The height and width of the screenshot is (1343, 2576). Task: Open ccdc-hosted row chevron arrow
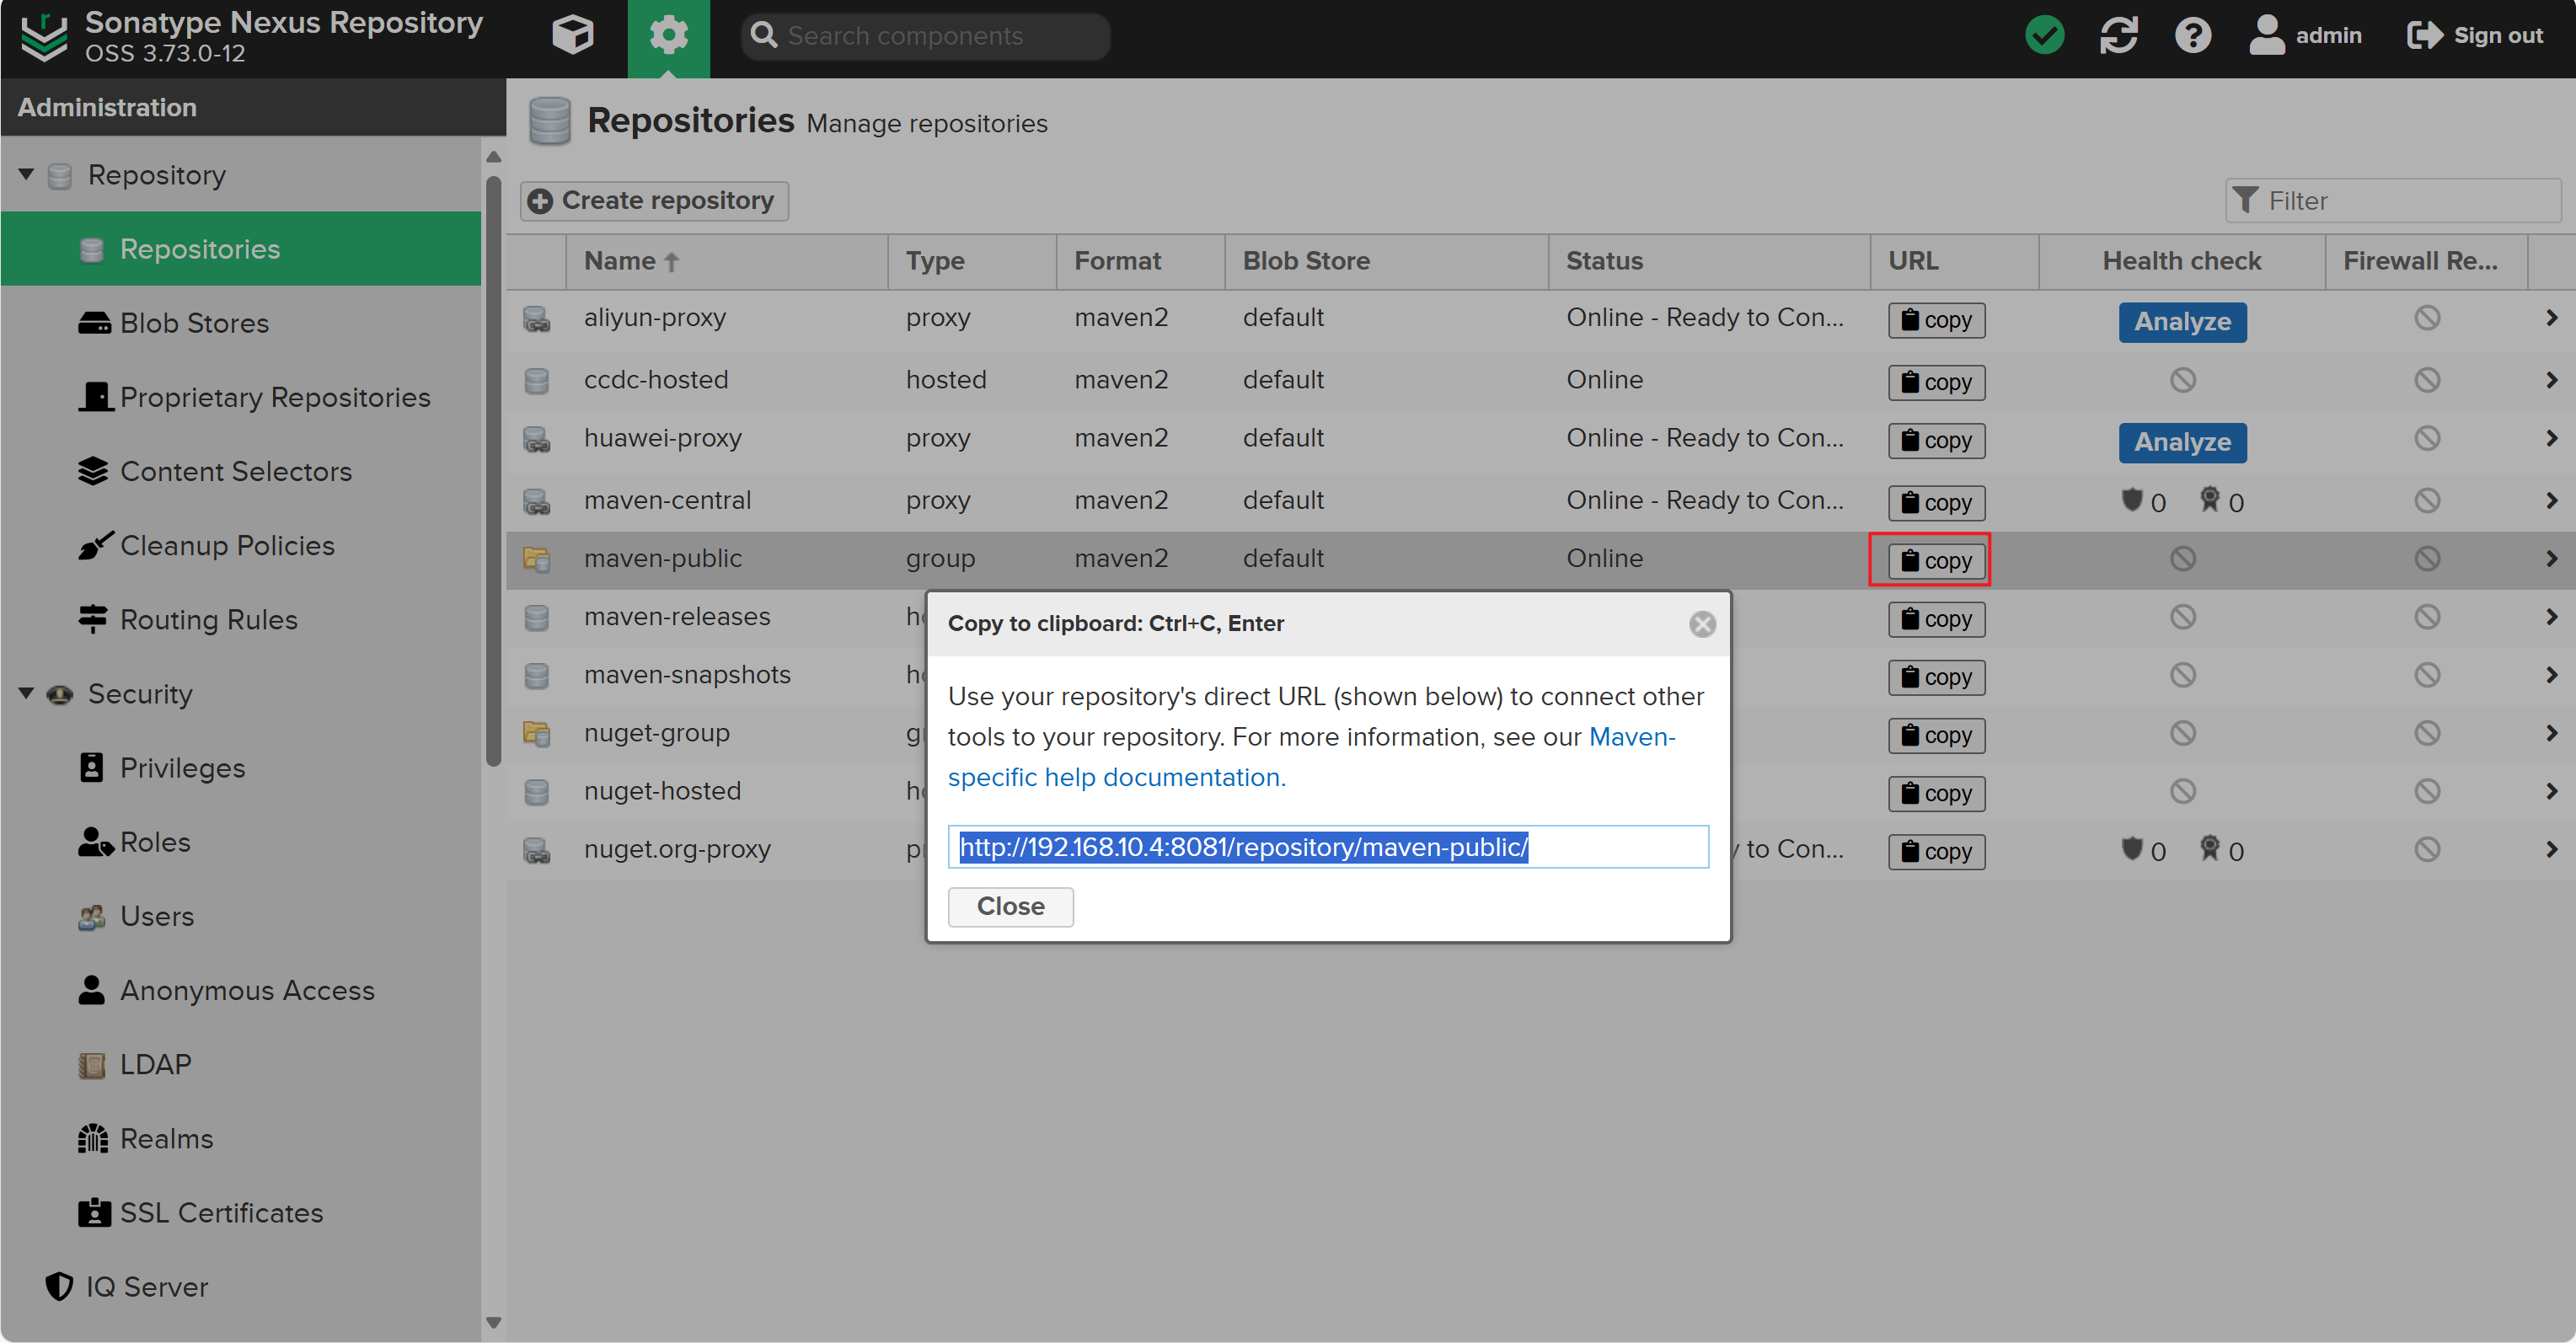point(2551,380)
